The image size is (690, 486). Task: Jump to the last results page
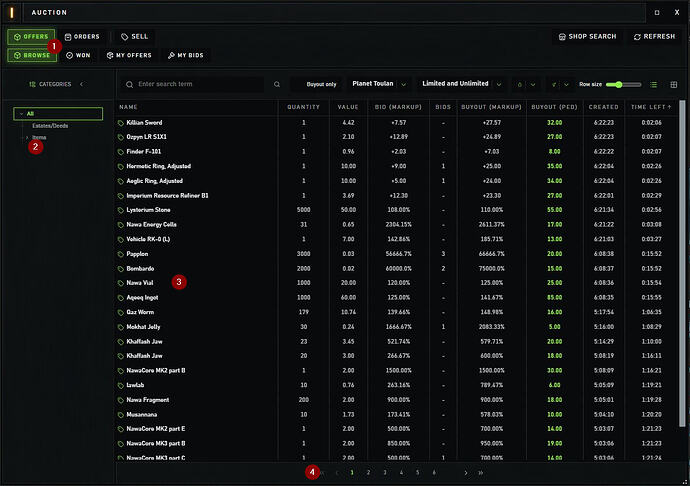(481, 472)
